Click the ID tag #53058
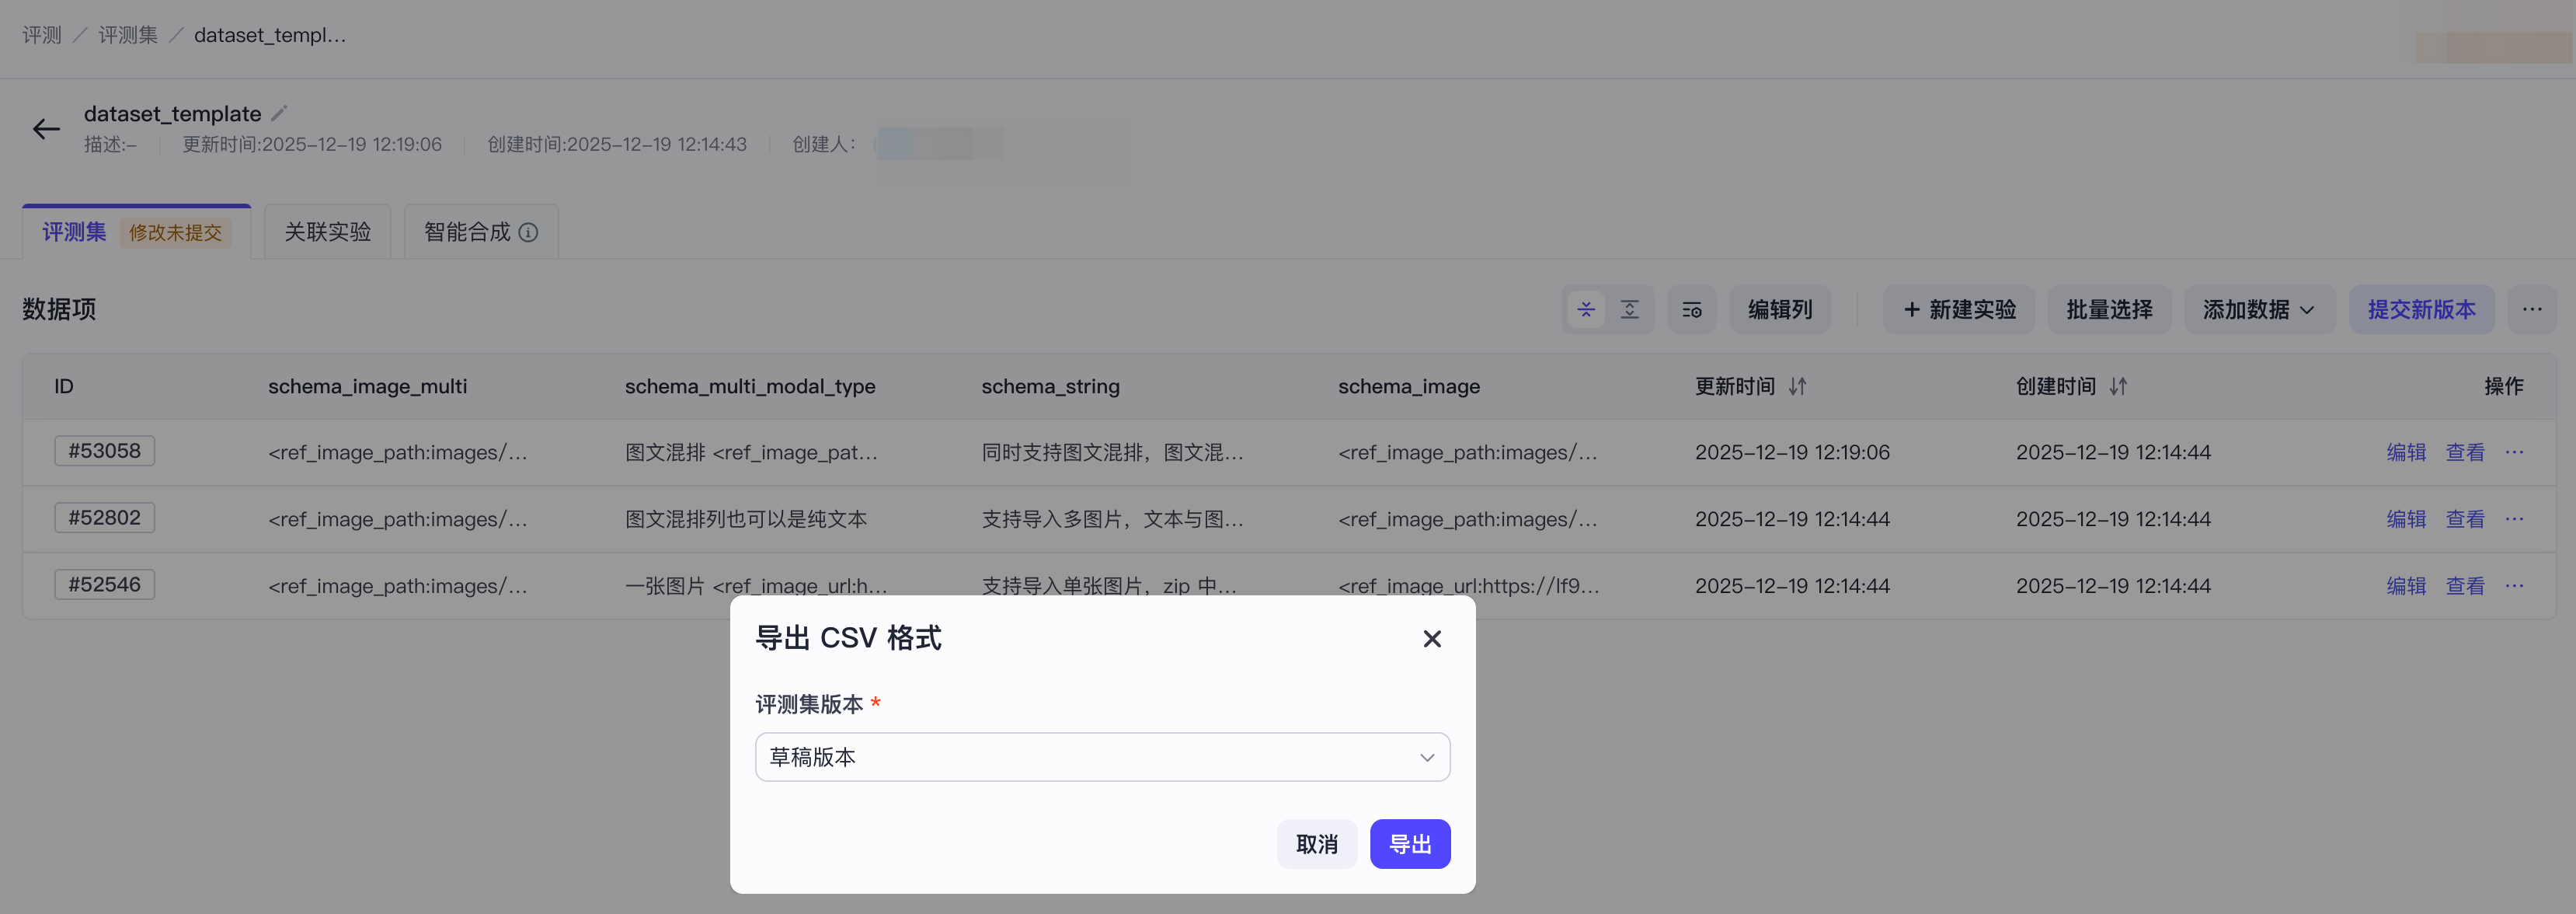 (104, 451)
